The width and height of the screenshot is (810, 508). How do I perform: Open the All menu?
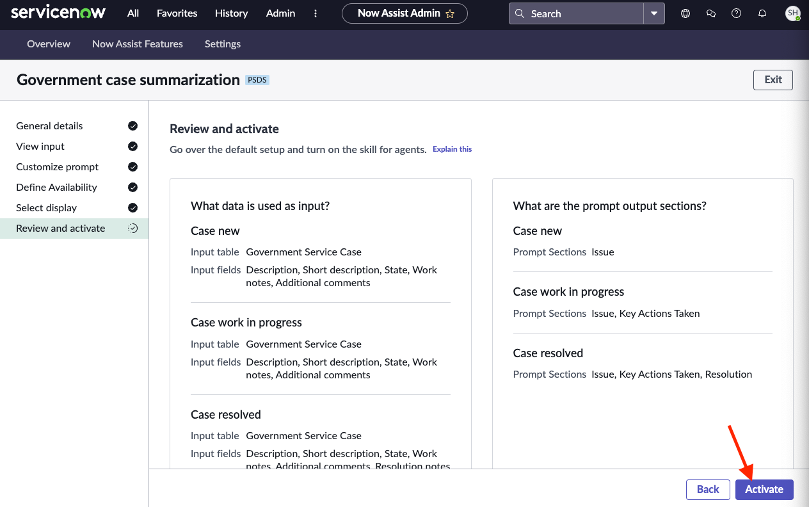coord(133,13)
